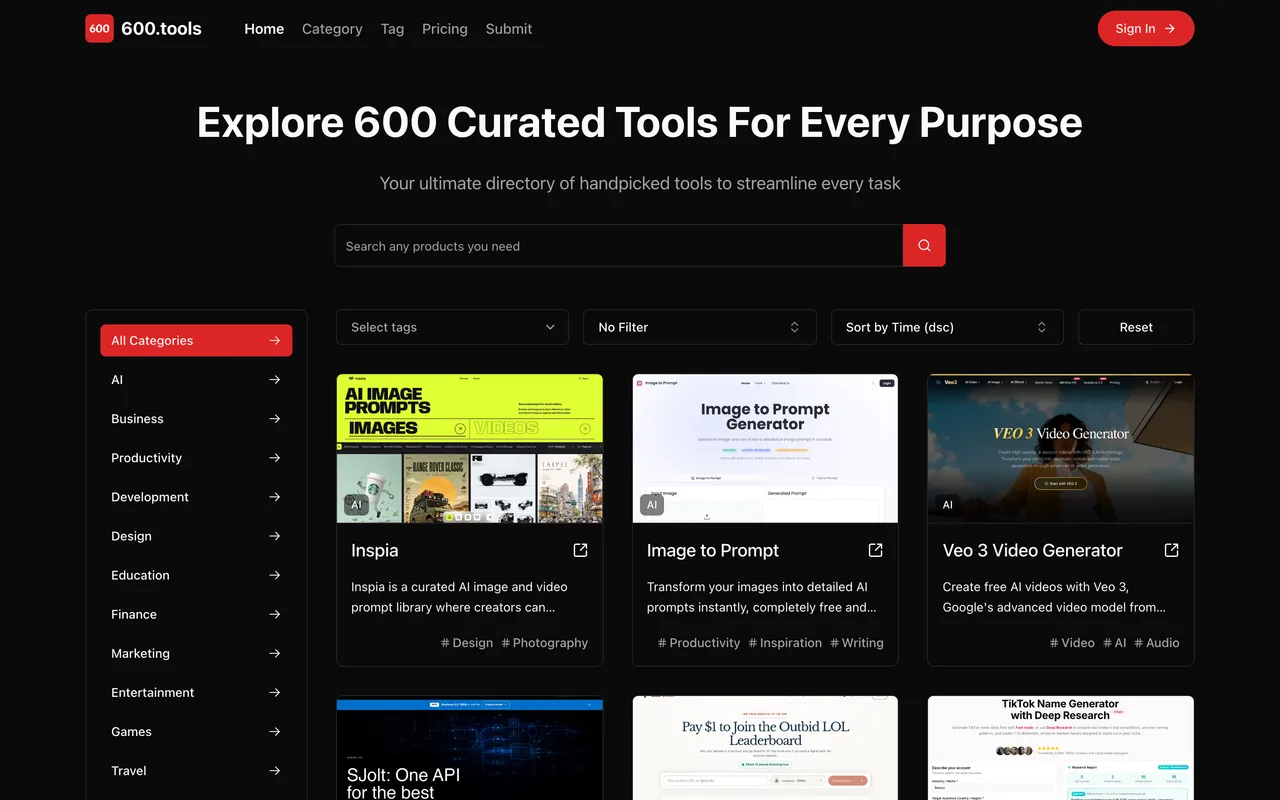The image size is (1280, 800).
Task: Select Design category label in sidebar
Action: [x=131, y=536]
